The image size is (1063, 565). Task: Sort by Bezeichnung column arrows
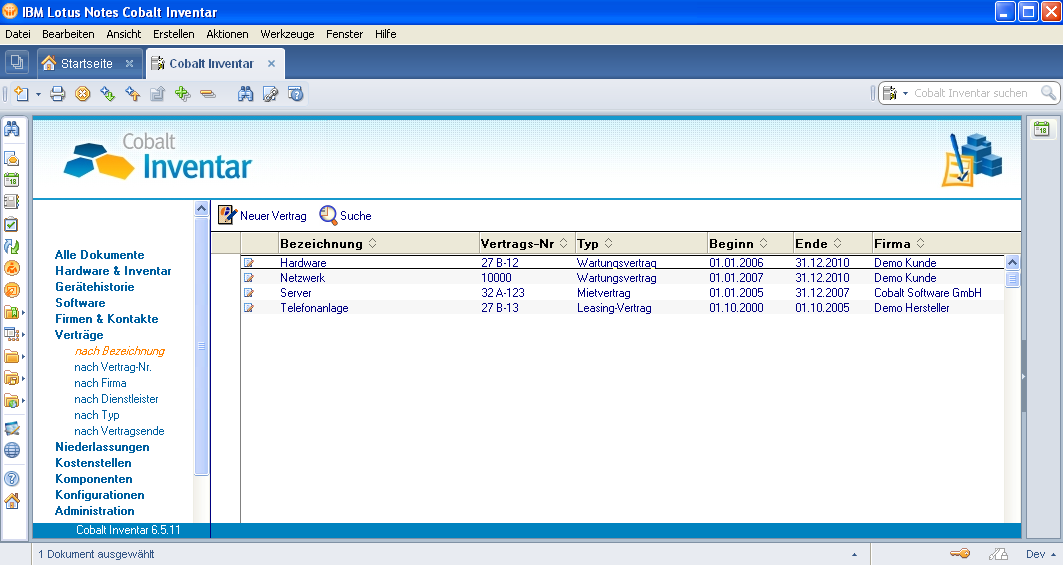(372, 243)
